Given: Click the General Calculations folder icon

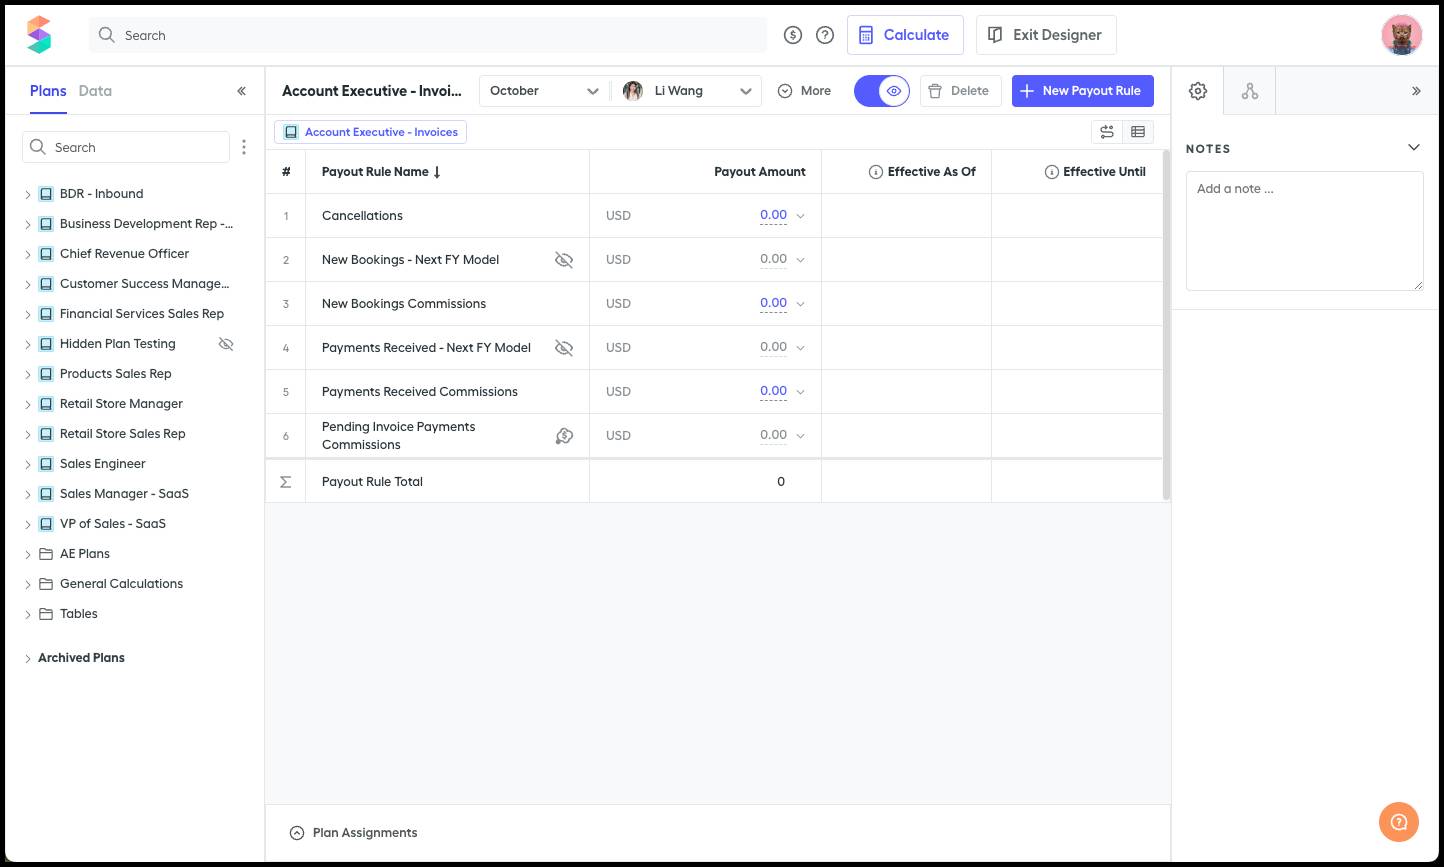Looking at the screenshot, I should pyautogui.click(x=46, y=584).
